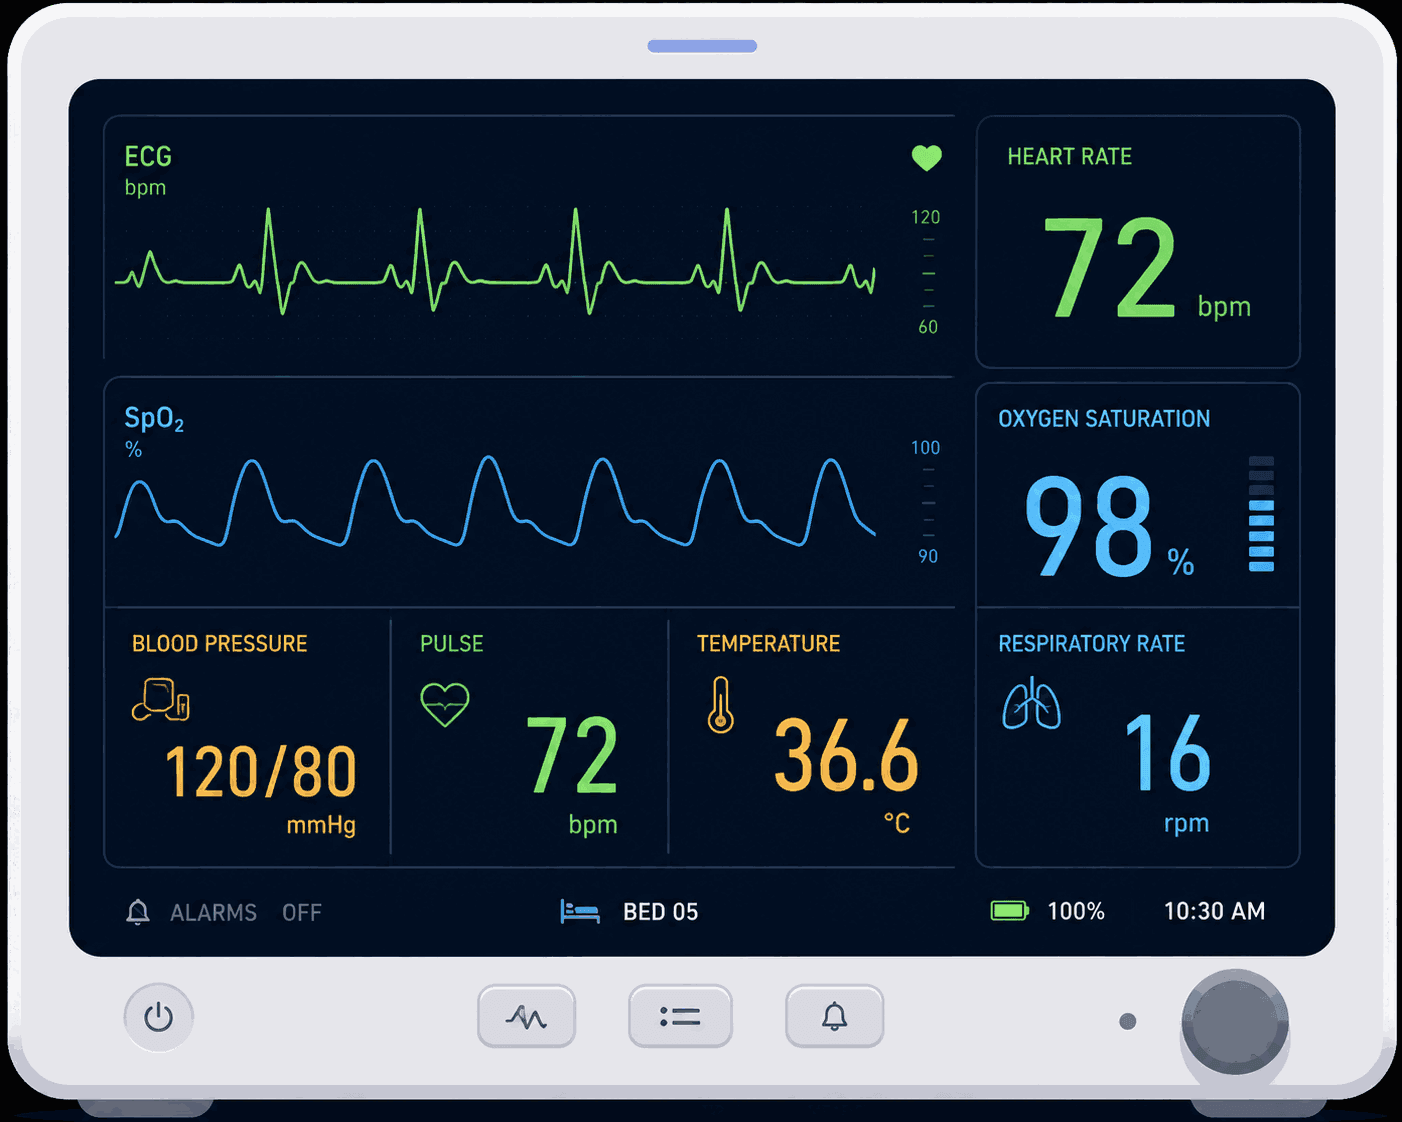This screenshot has height=1122, width=1402.
Task: Click the ECG label
Action: click(x=148, y=157)
